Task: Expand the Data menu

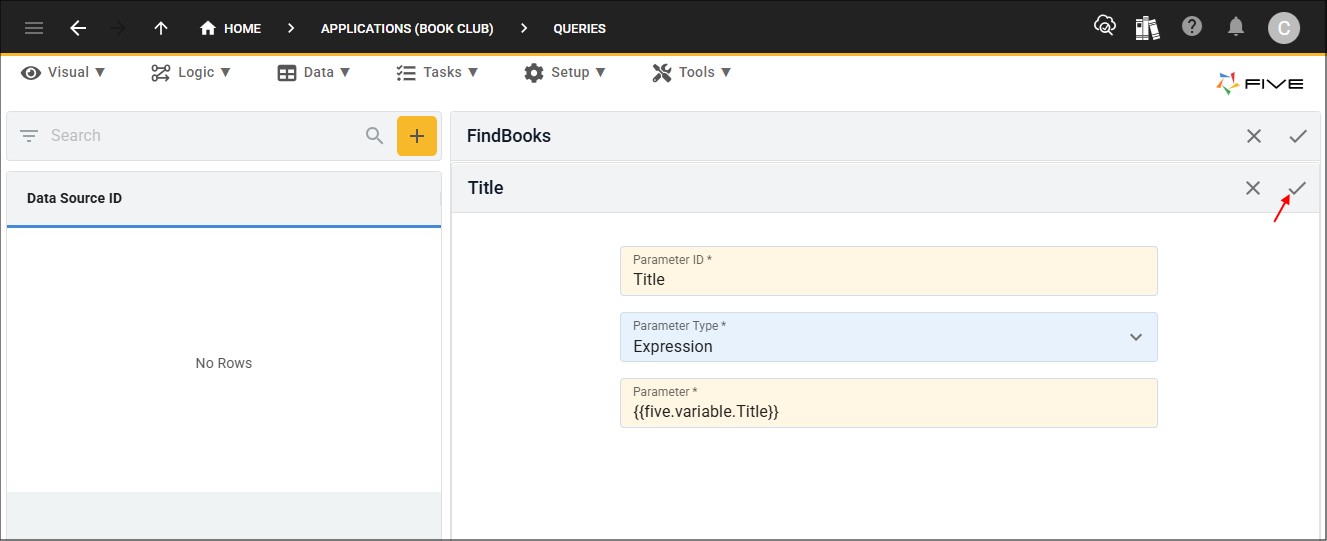Action: pyautogui.click(x=314, y=72)
